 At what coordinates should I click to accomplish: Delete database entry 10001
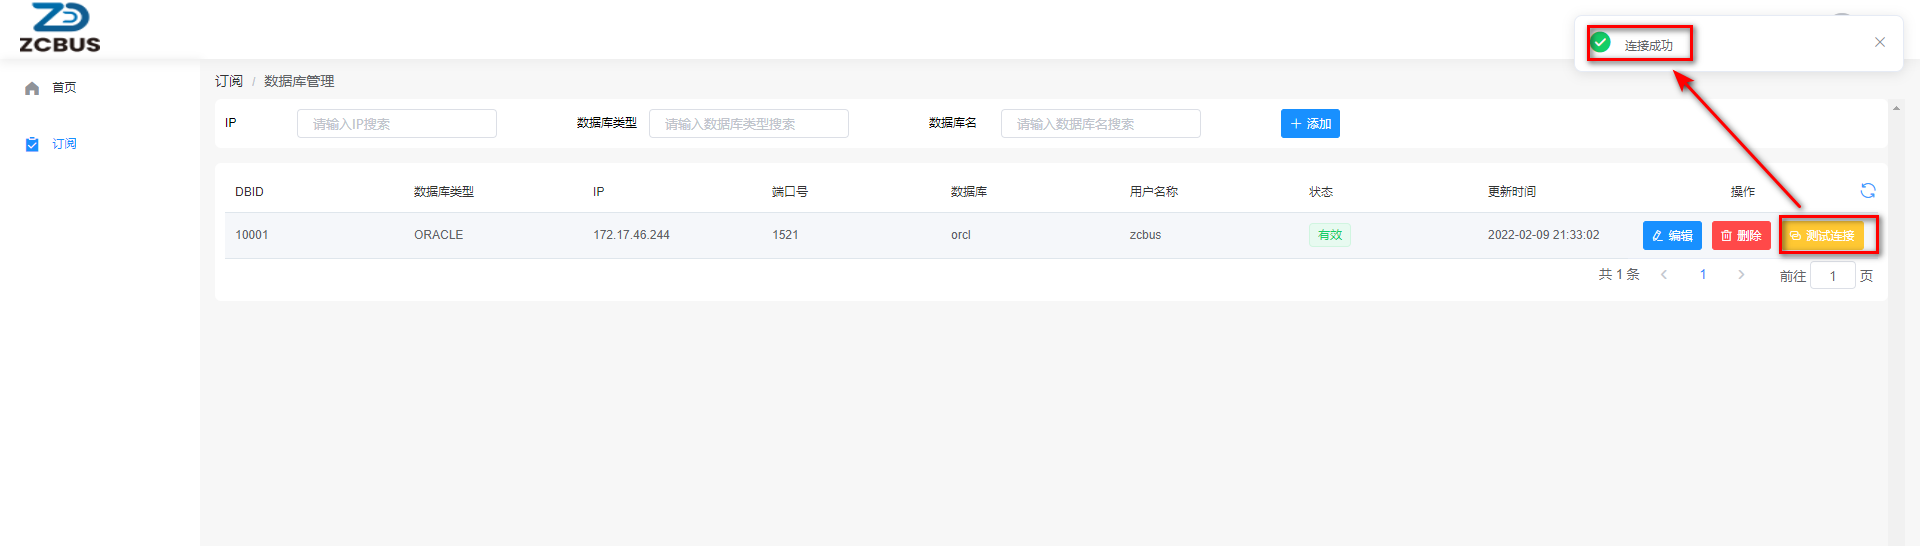[1741, 236]
